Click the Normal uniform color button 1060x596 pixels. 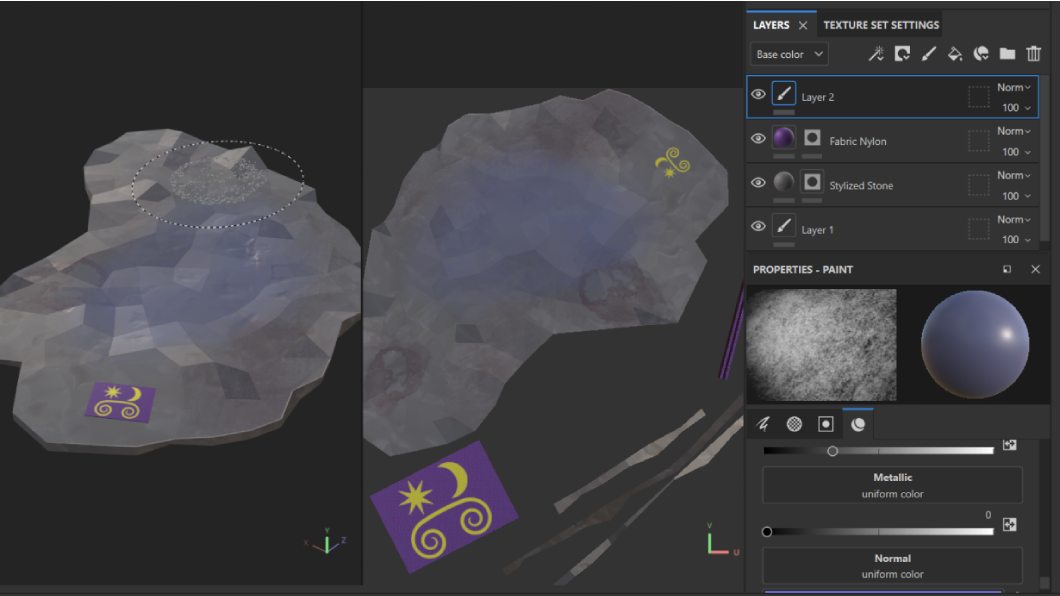[x=892, y=566]
